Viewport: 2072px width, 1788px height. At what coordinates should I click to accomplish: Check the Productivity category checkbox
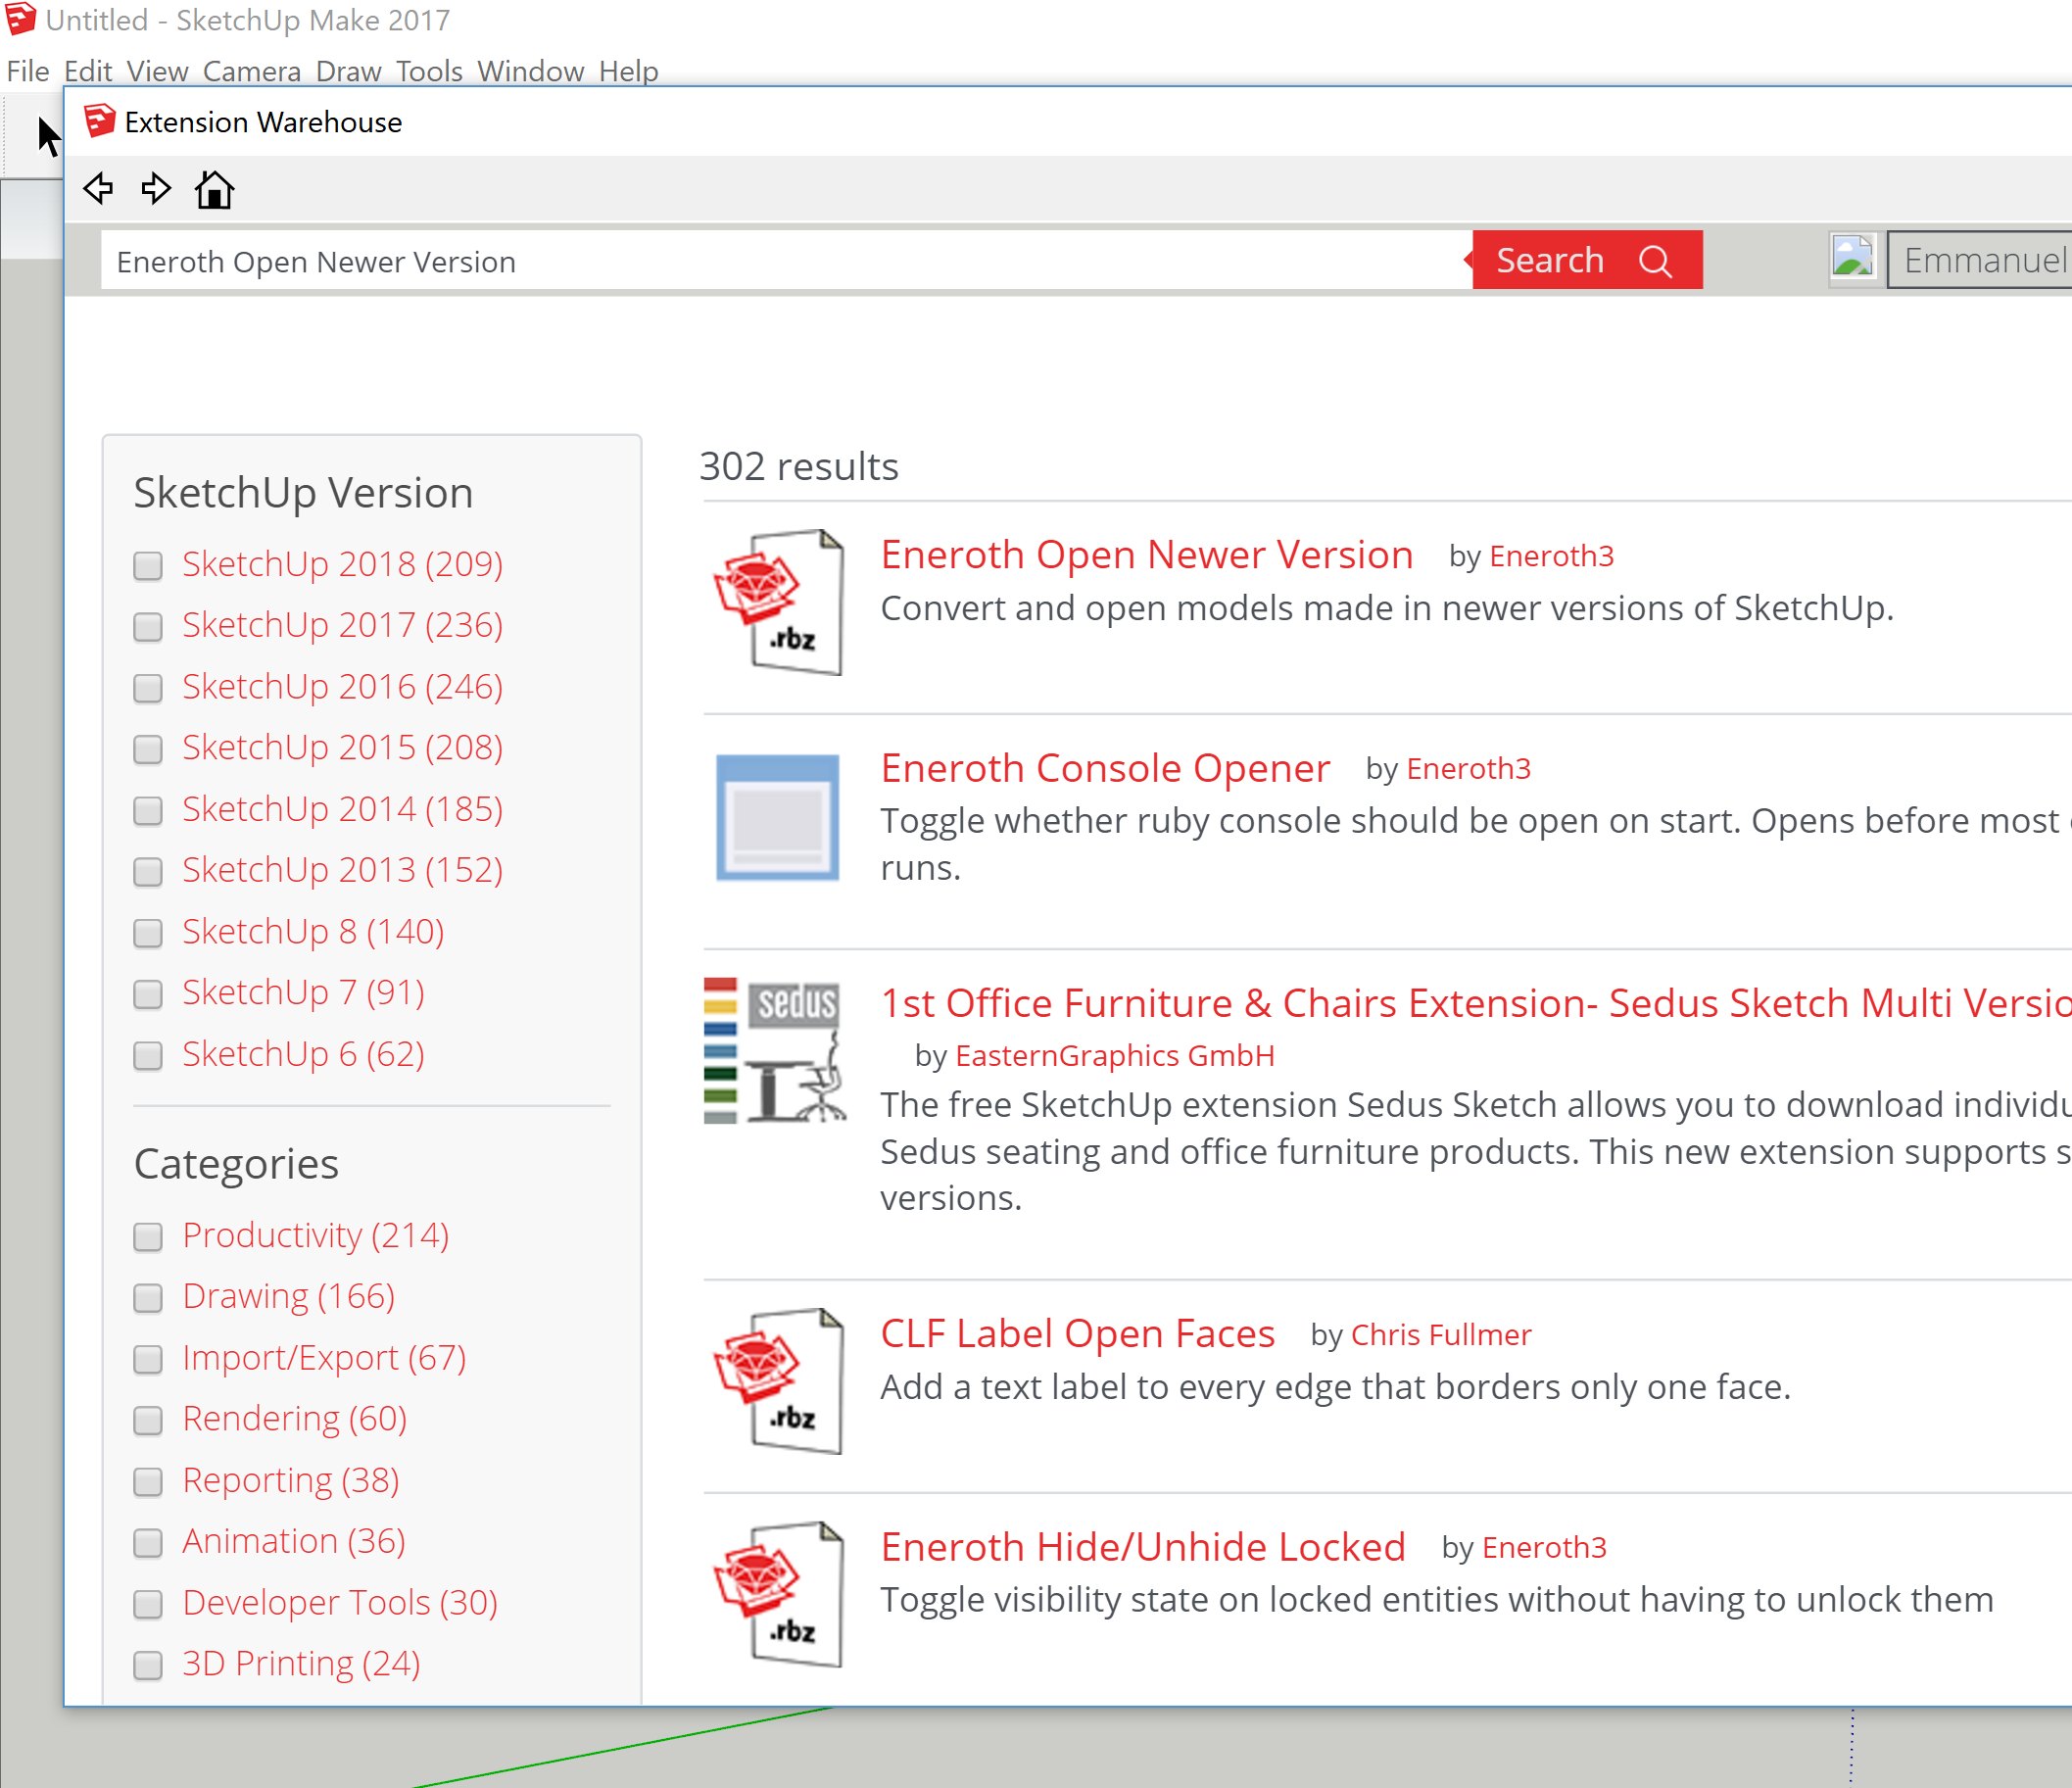coord(148,1237)
